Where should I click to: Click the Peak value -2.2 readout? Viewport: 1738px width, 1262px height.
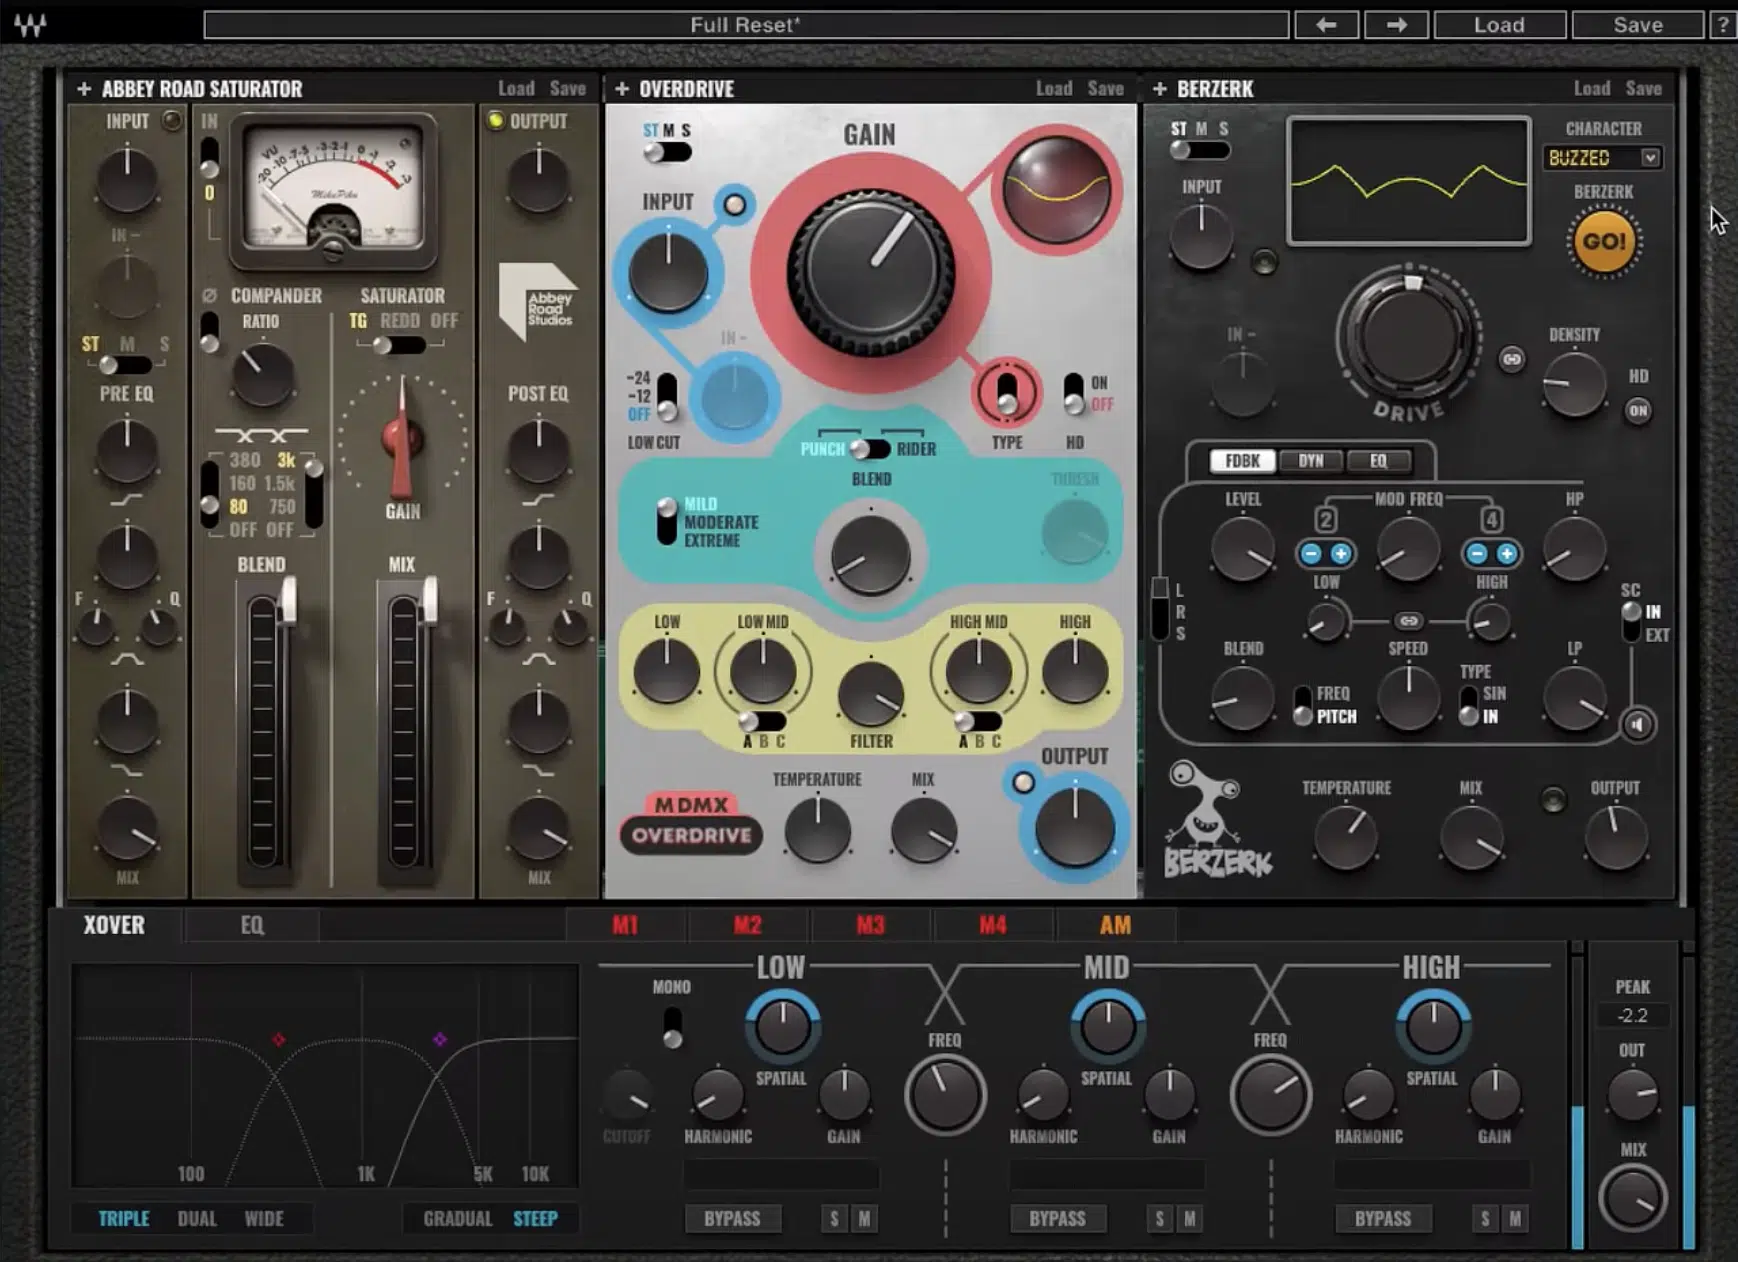pos(1632,1015)
